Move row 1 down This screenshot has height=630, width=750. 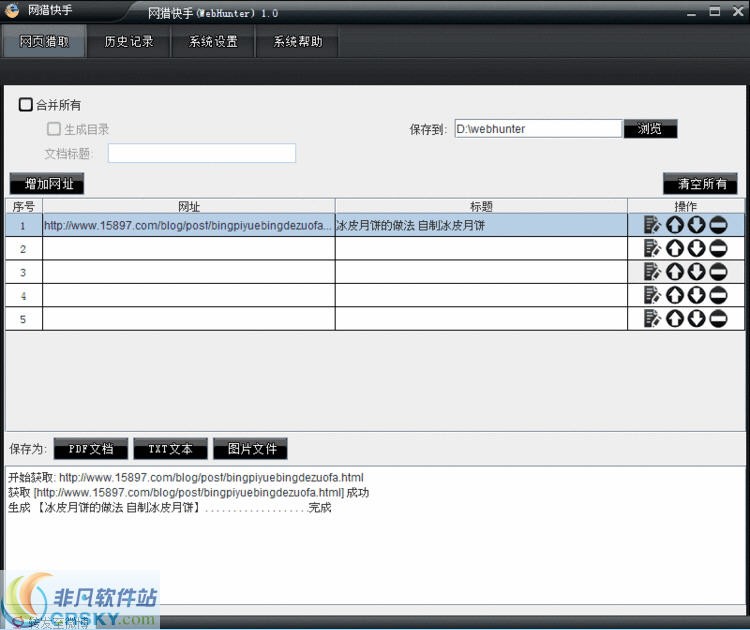pos(696,225)
